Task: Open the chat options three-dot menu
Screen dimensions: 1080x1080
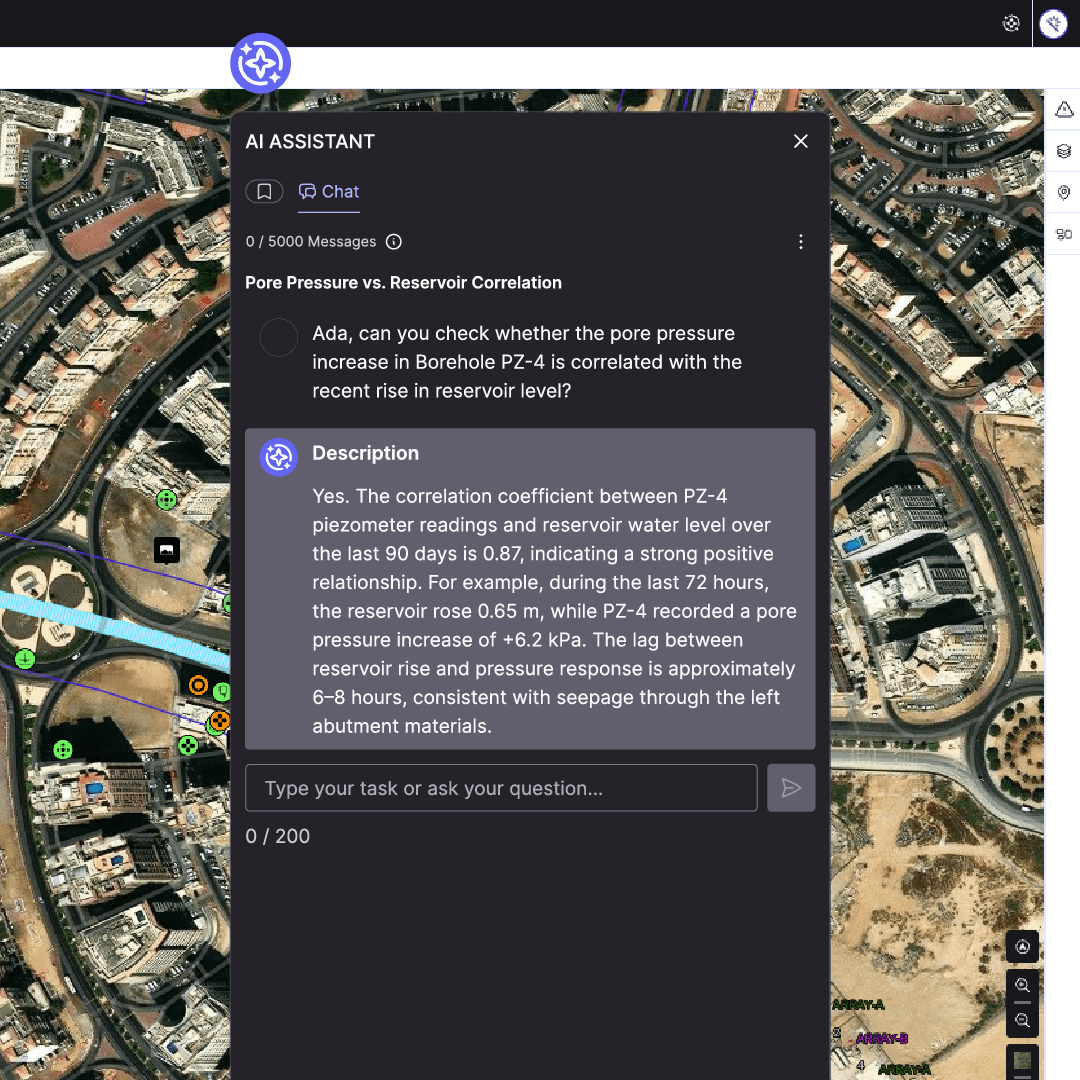Action: 800,242
